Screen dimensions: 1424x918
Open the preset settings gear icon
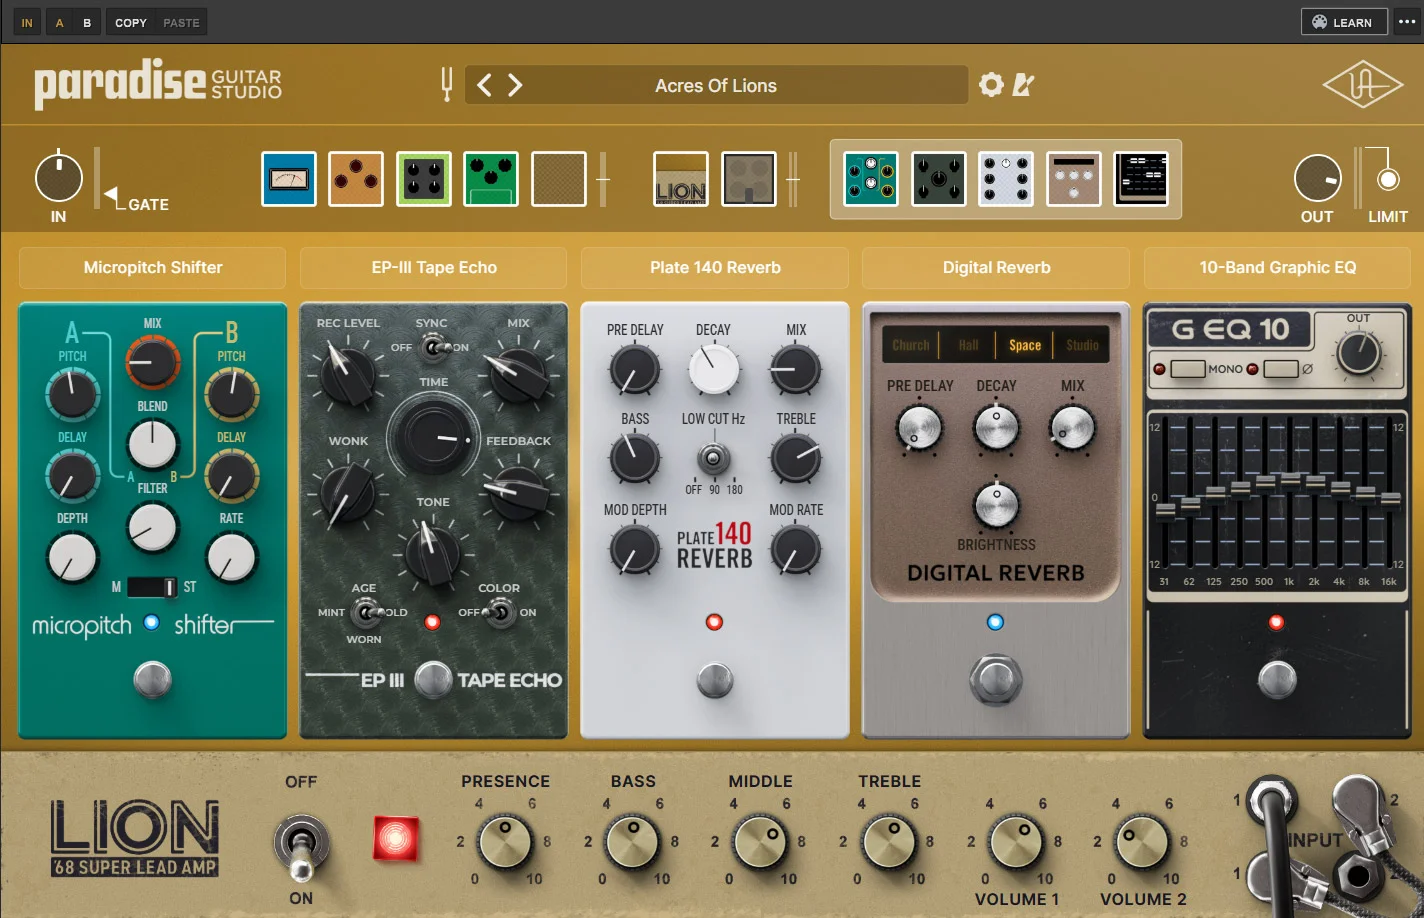(x=991, y=85)
